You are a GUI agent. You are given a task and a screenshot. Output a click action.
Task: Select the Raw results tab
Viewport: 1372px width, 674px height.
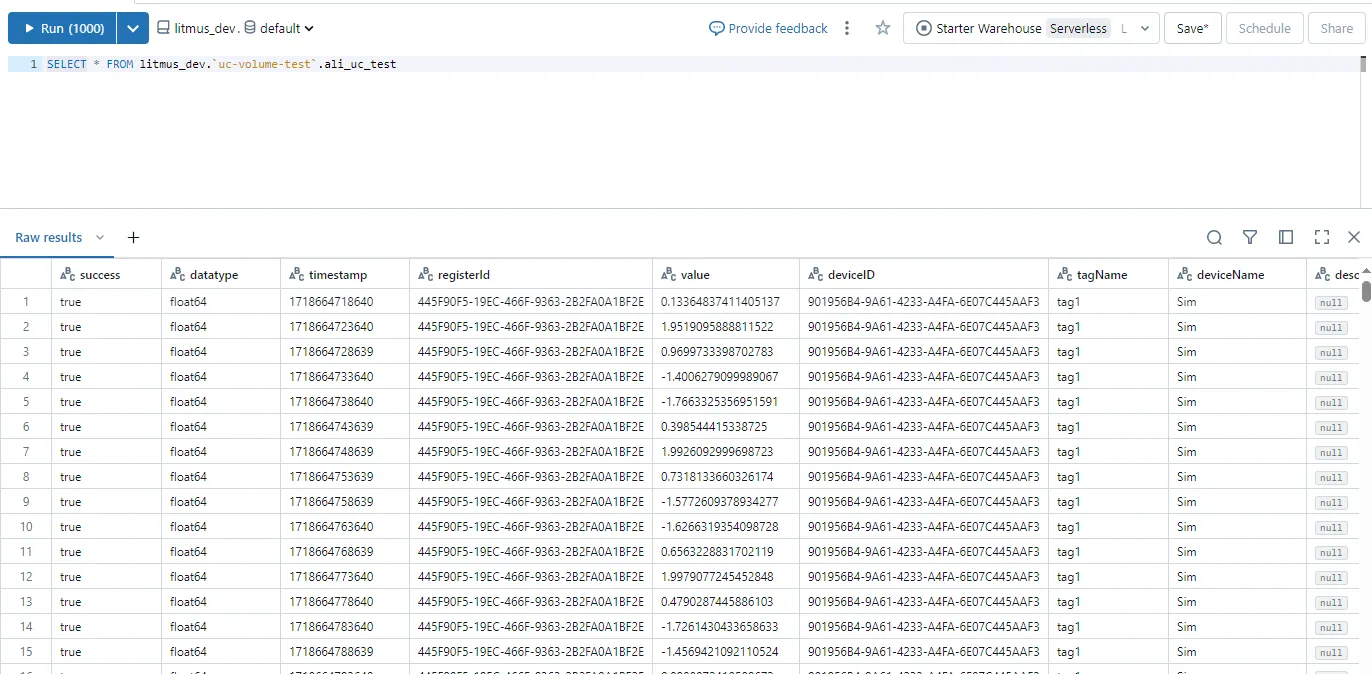click(x=48, y=237)
